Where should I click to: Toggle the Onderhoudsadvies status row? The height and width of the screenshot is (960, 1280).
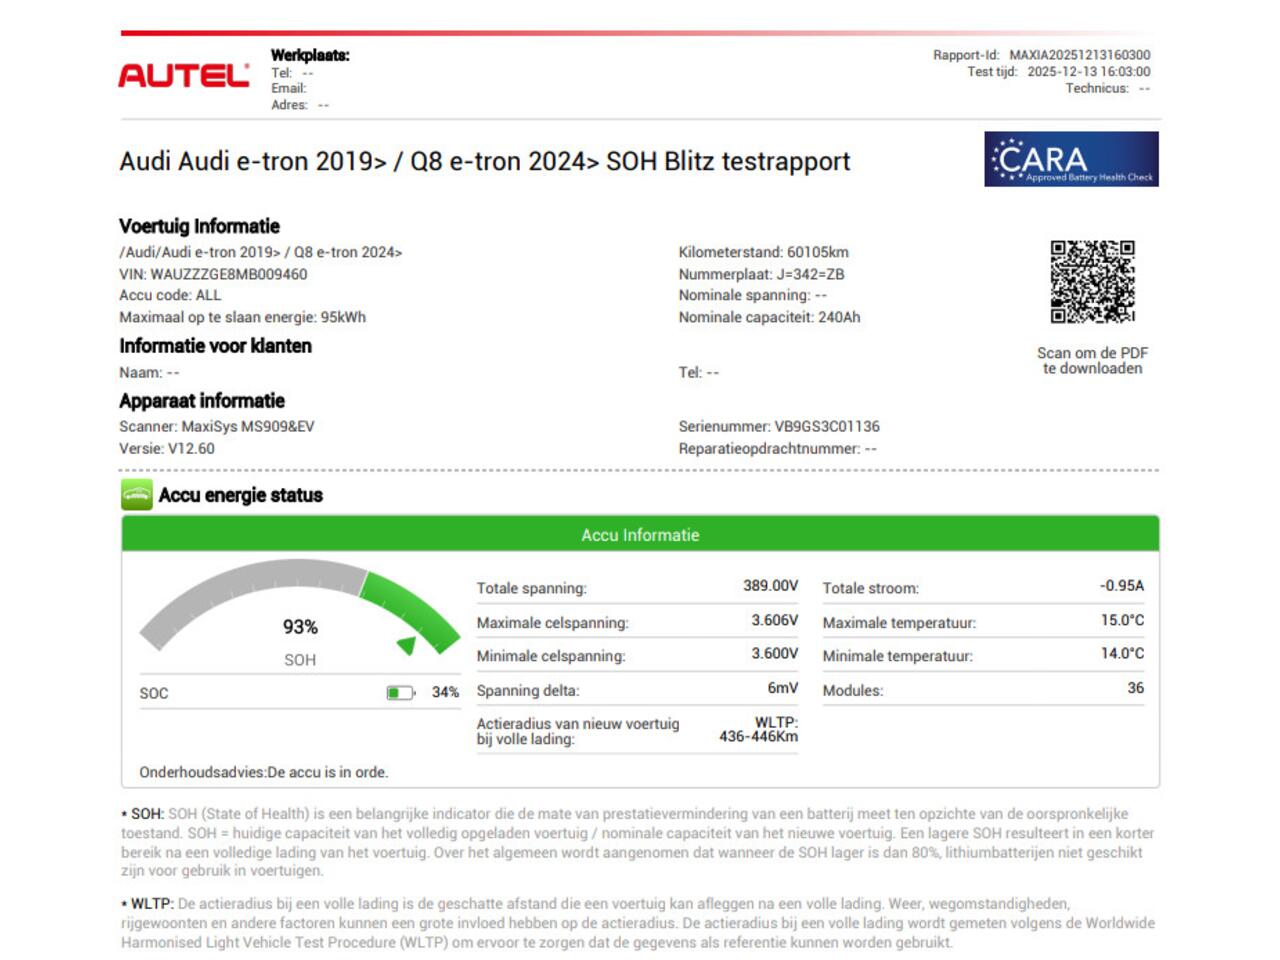265,772
